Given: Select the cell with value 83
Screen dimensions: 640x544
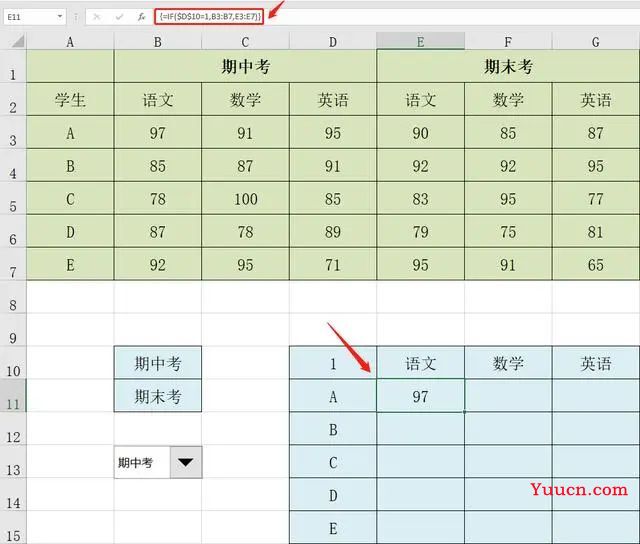Looking at the screenshot, I should [420, 198].
